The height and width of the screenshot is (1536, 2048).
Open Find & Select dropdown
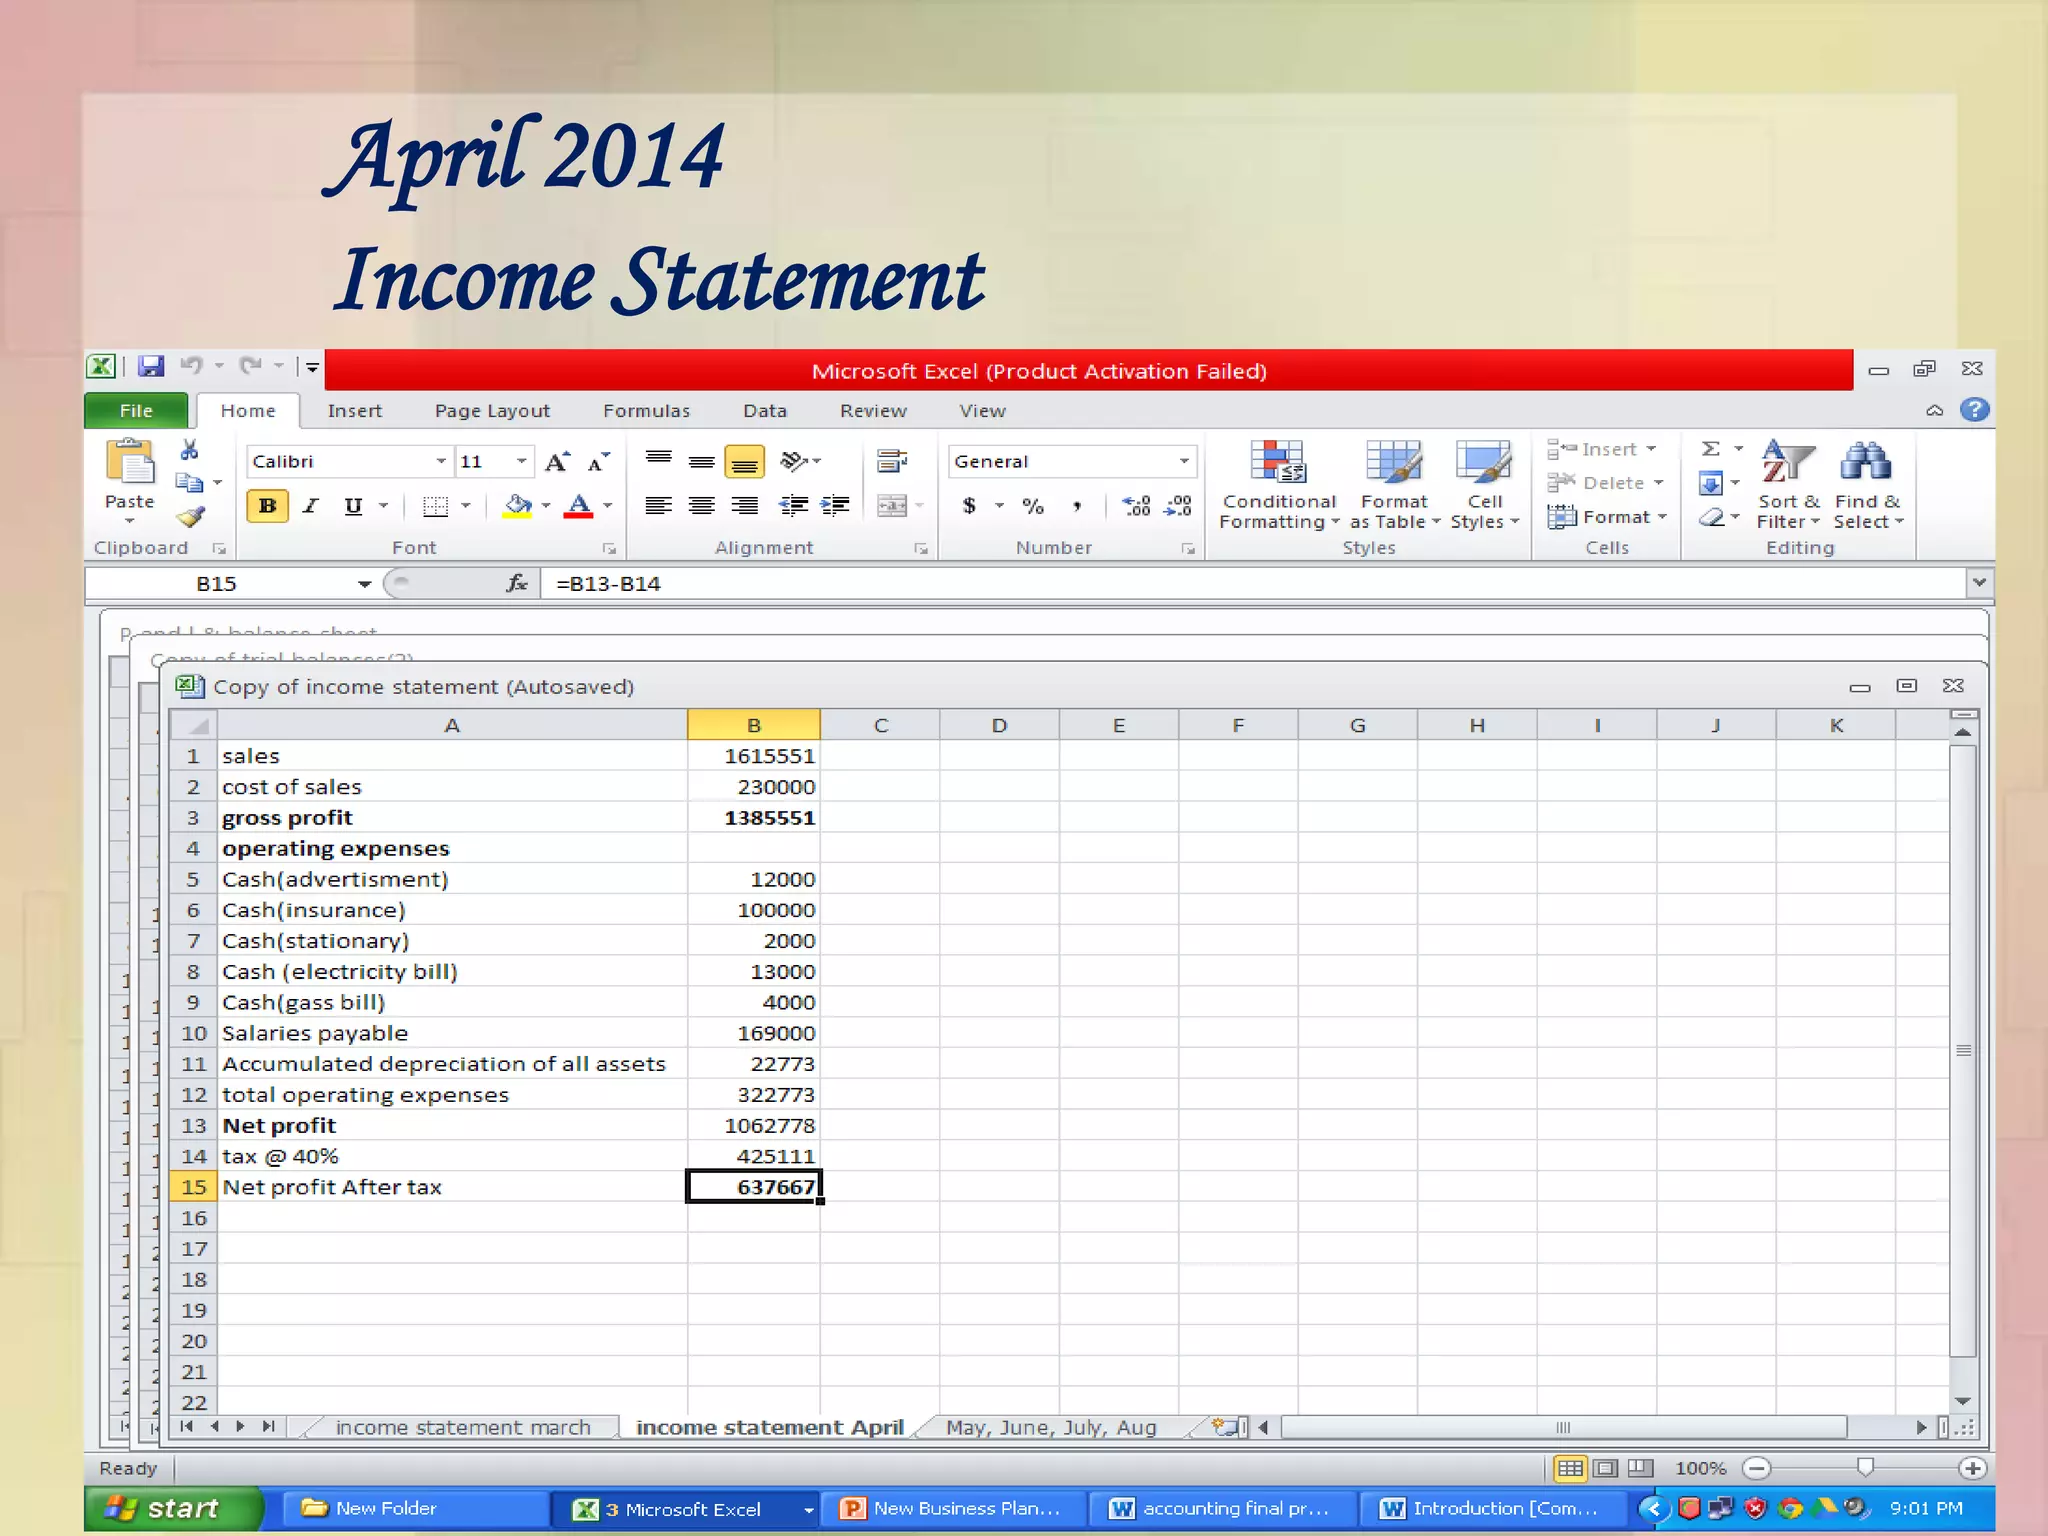1867,486
